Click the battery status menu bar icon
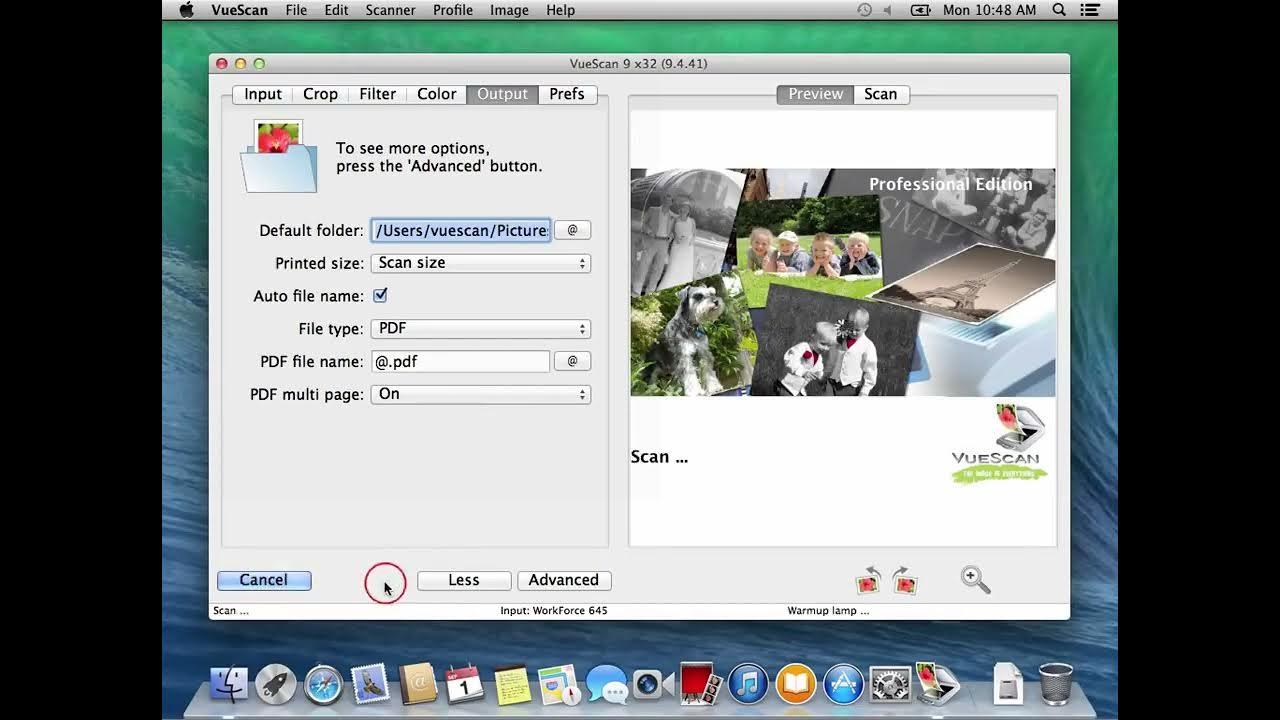This screenshot has width=1280, height=720. pos(921,10)
